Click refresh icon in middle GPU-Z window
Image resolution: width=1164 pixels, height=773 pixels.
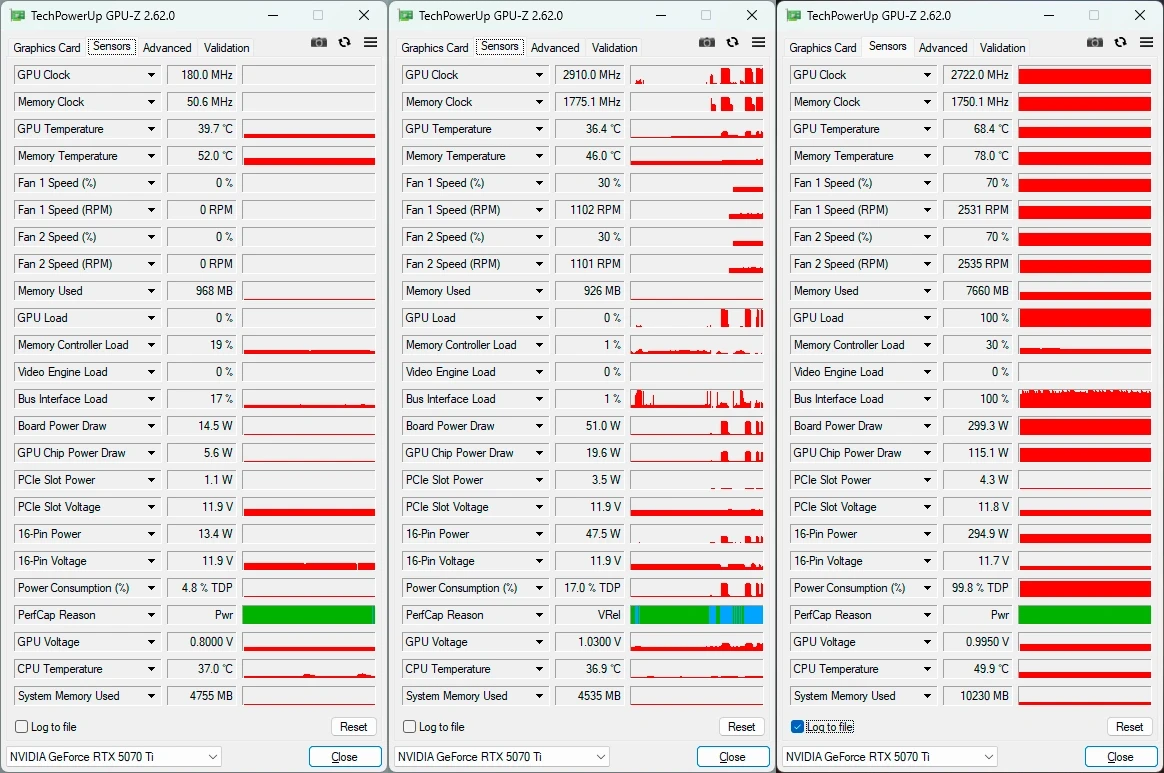733,42
